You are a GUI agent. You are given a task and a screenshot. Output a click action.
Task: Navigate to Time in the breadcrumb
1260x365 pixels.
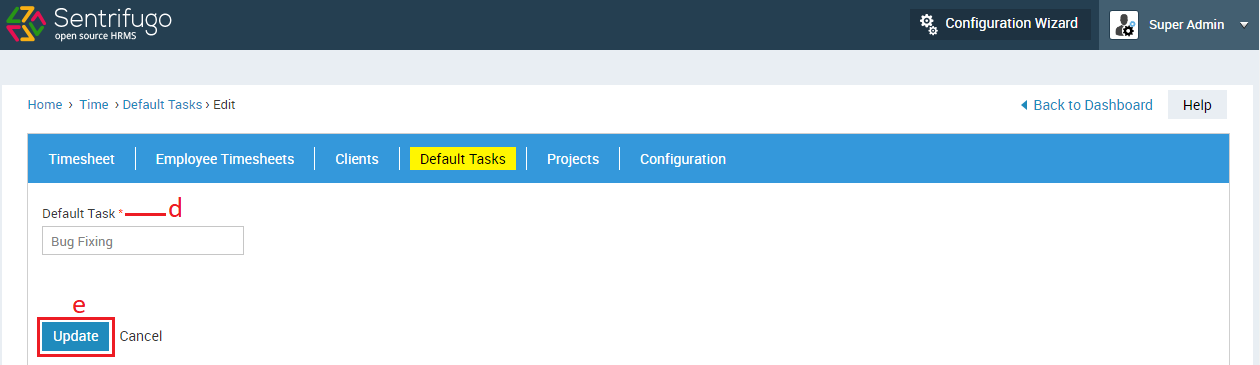click(94, 104)
